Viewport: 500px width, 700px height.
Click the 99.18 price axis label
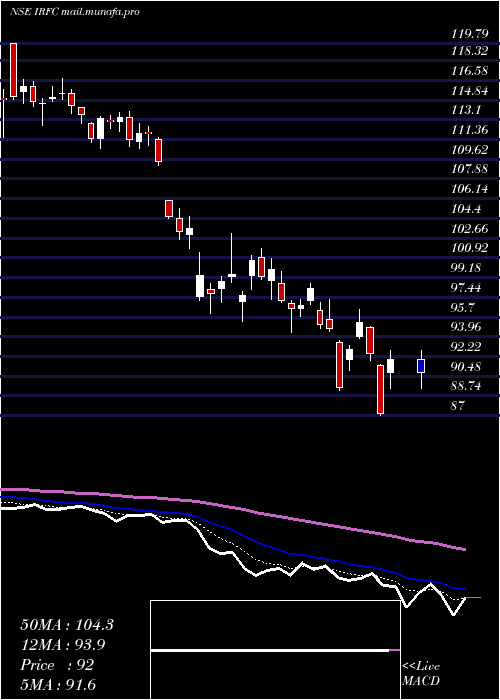(466, 267)
